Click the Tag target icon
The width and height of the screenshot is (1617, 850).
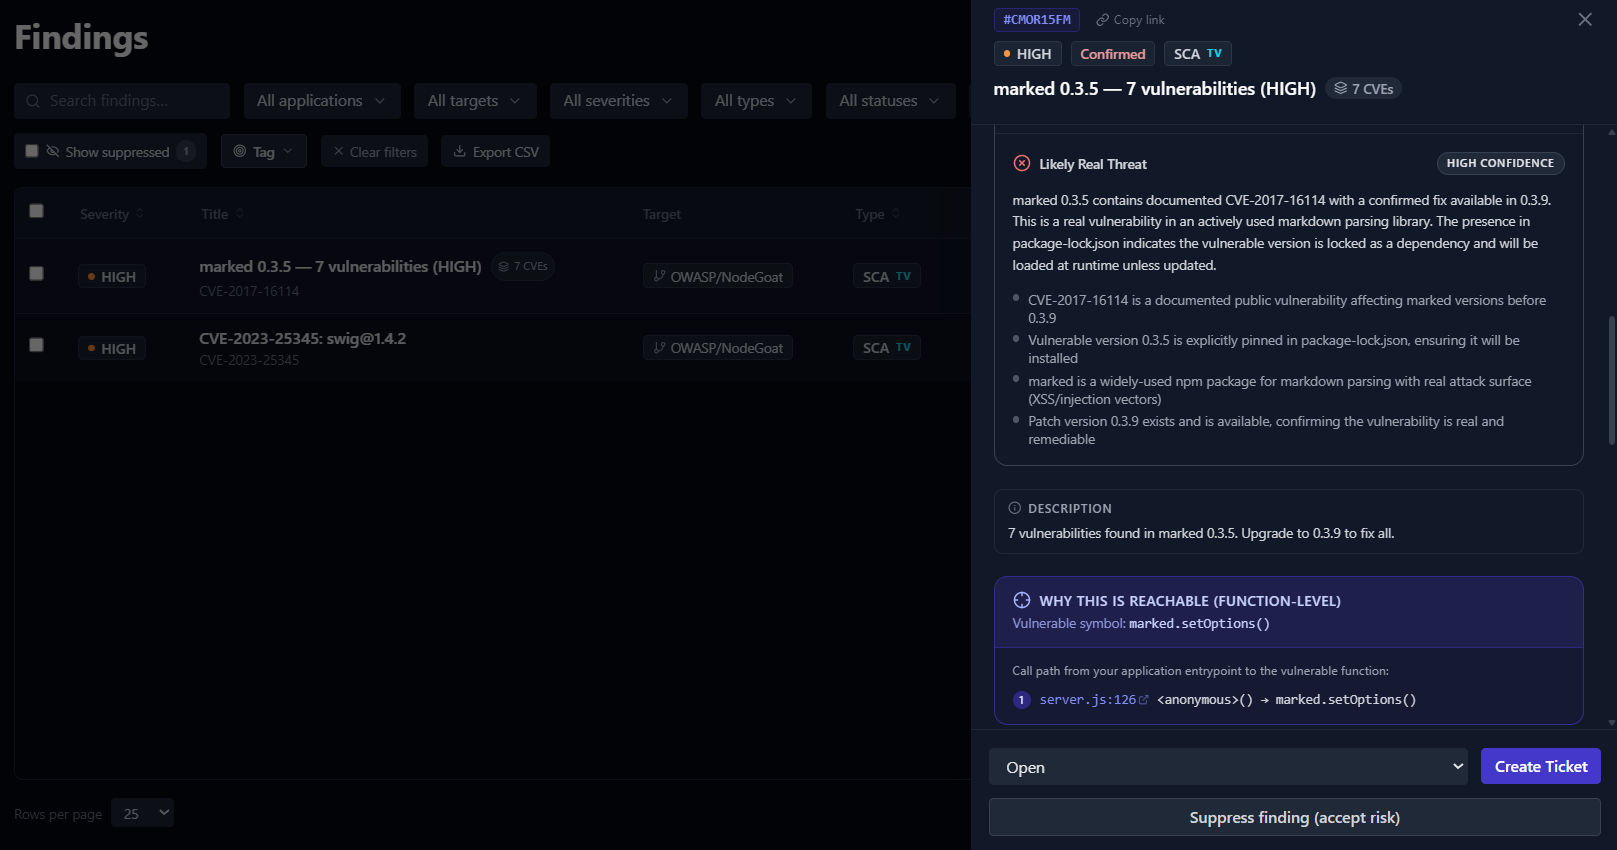click(240, 151)
